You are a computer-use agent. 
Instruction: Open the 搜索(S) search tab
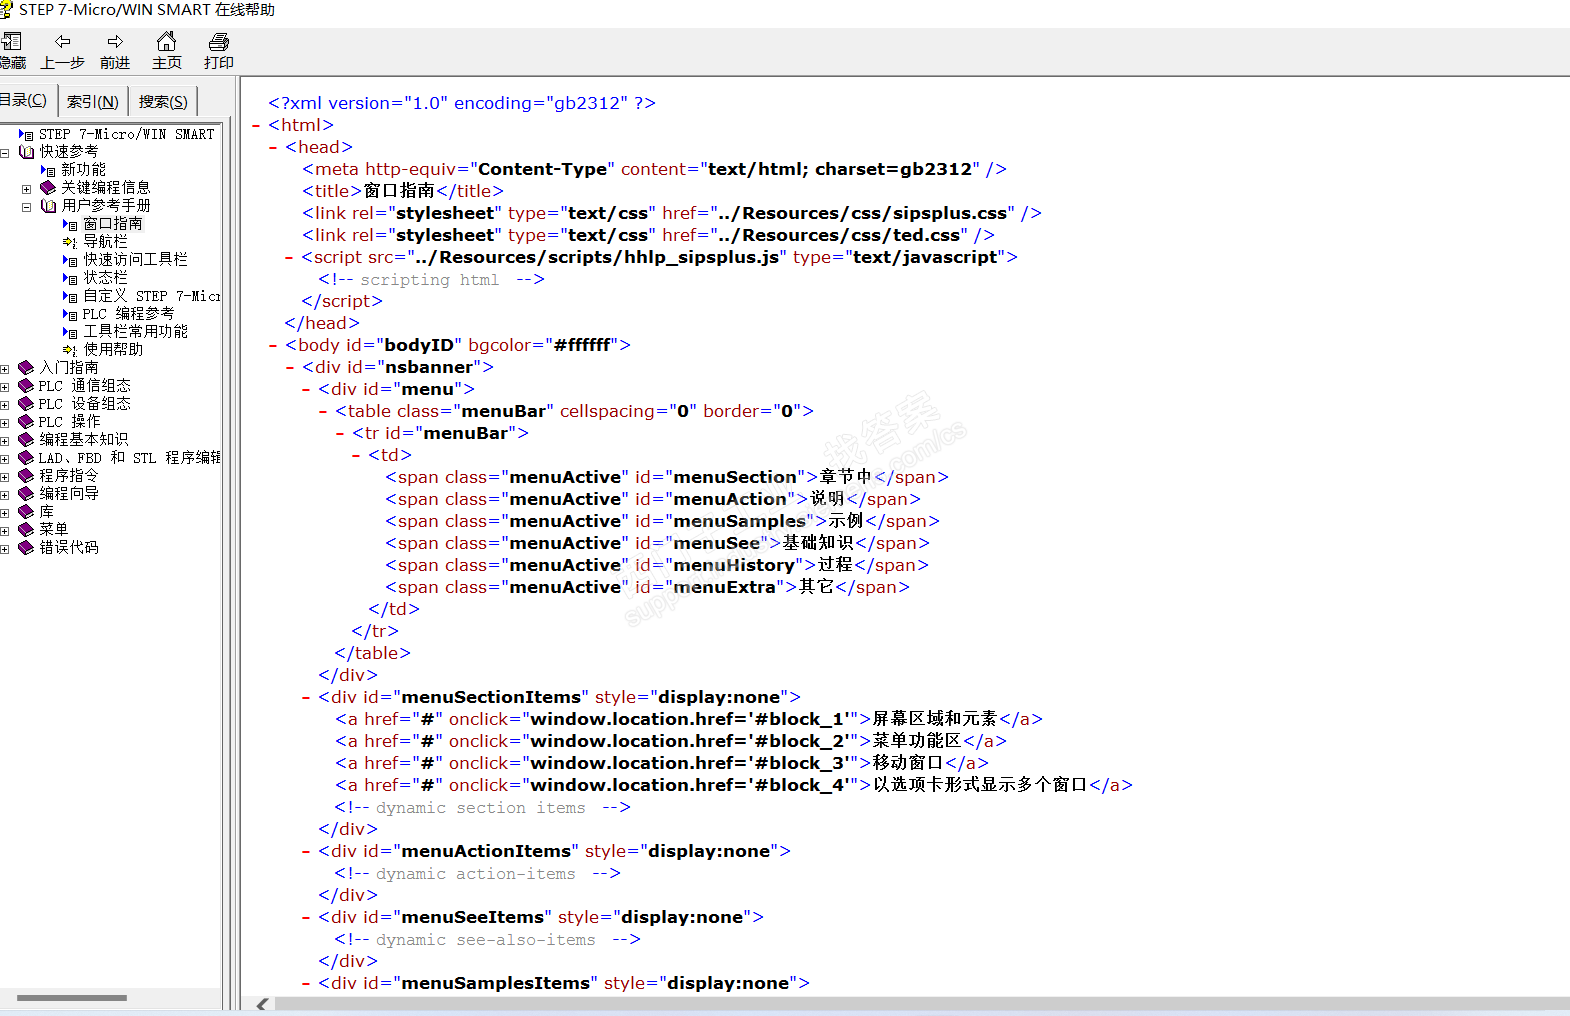pos(163,101)
